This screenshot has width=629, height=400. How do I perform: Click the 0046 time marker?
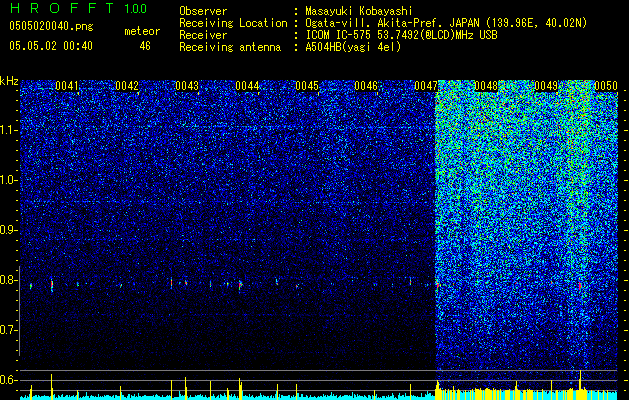(366, 86)
